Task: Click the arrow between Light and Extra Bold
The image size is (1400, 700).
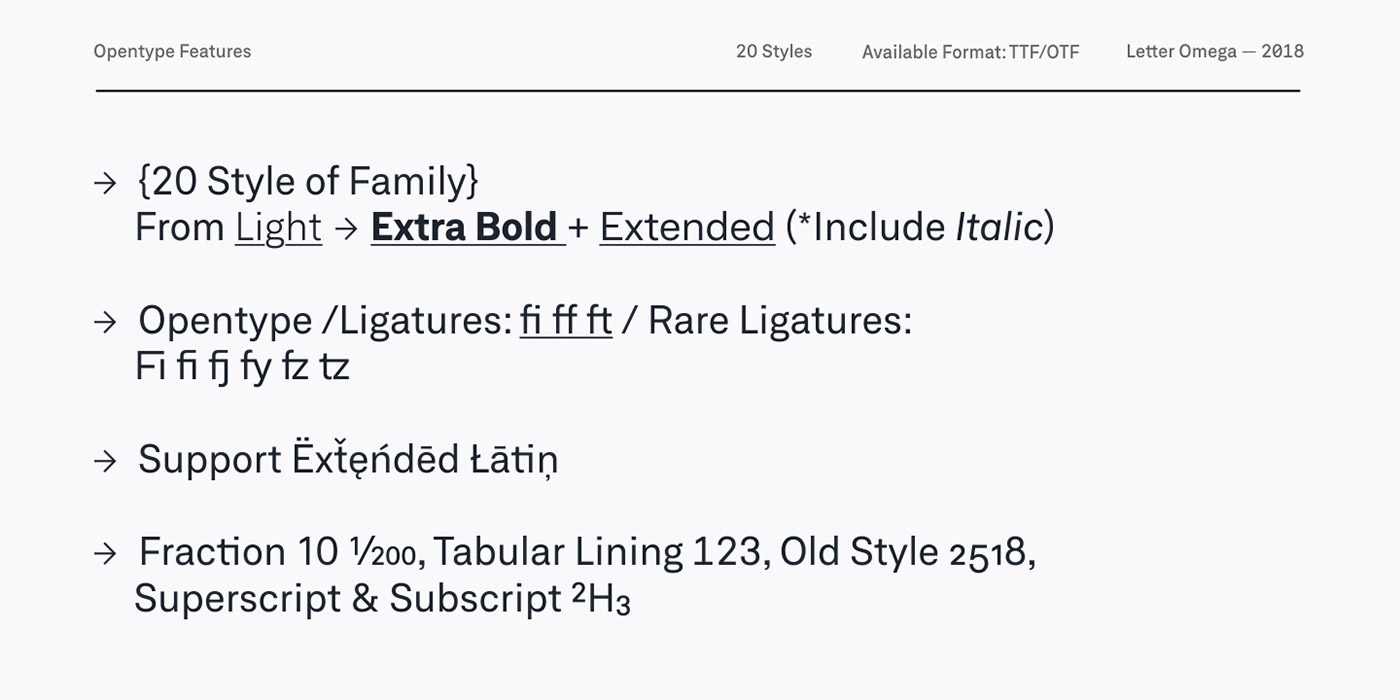Action: [346, 229]
